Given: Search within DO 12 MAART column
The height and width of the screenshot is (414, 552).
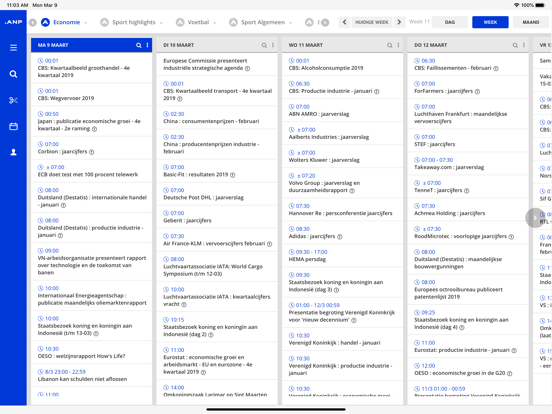Looking at the screenshot, I should point(515,45).
